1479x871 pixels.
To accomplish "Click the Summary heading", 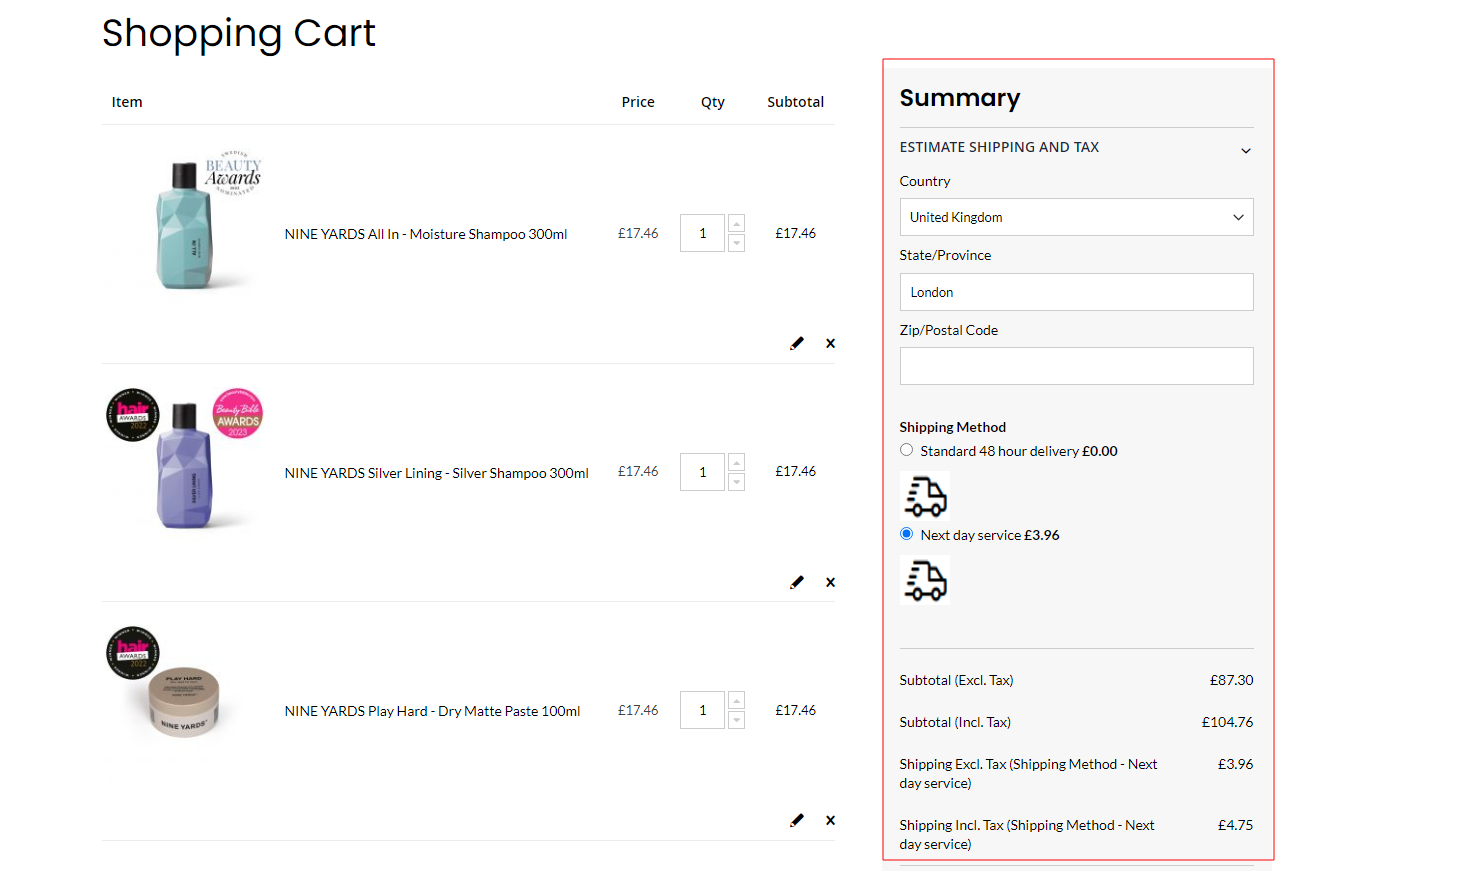I will [x=959, y=98].
